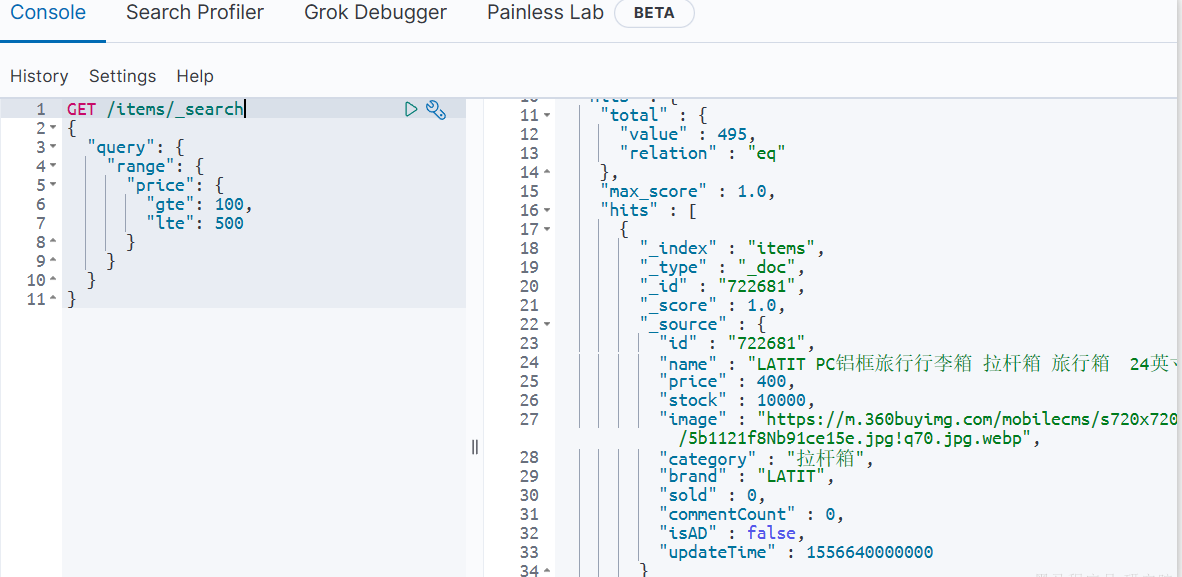Open the wrench actions menu for request
1182x577 pixels.
click(x=436, y=109)
